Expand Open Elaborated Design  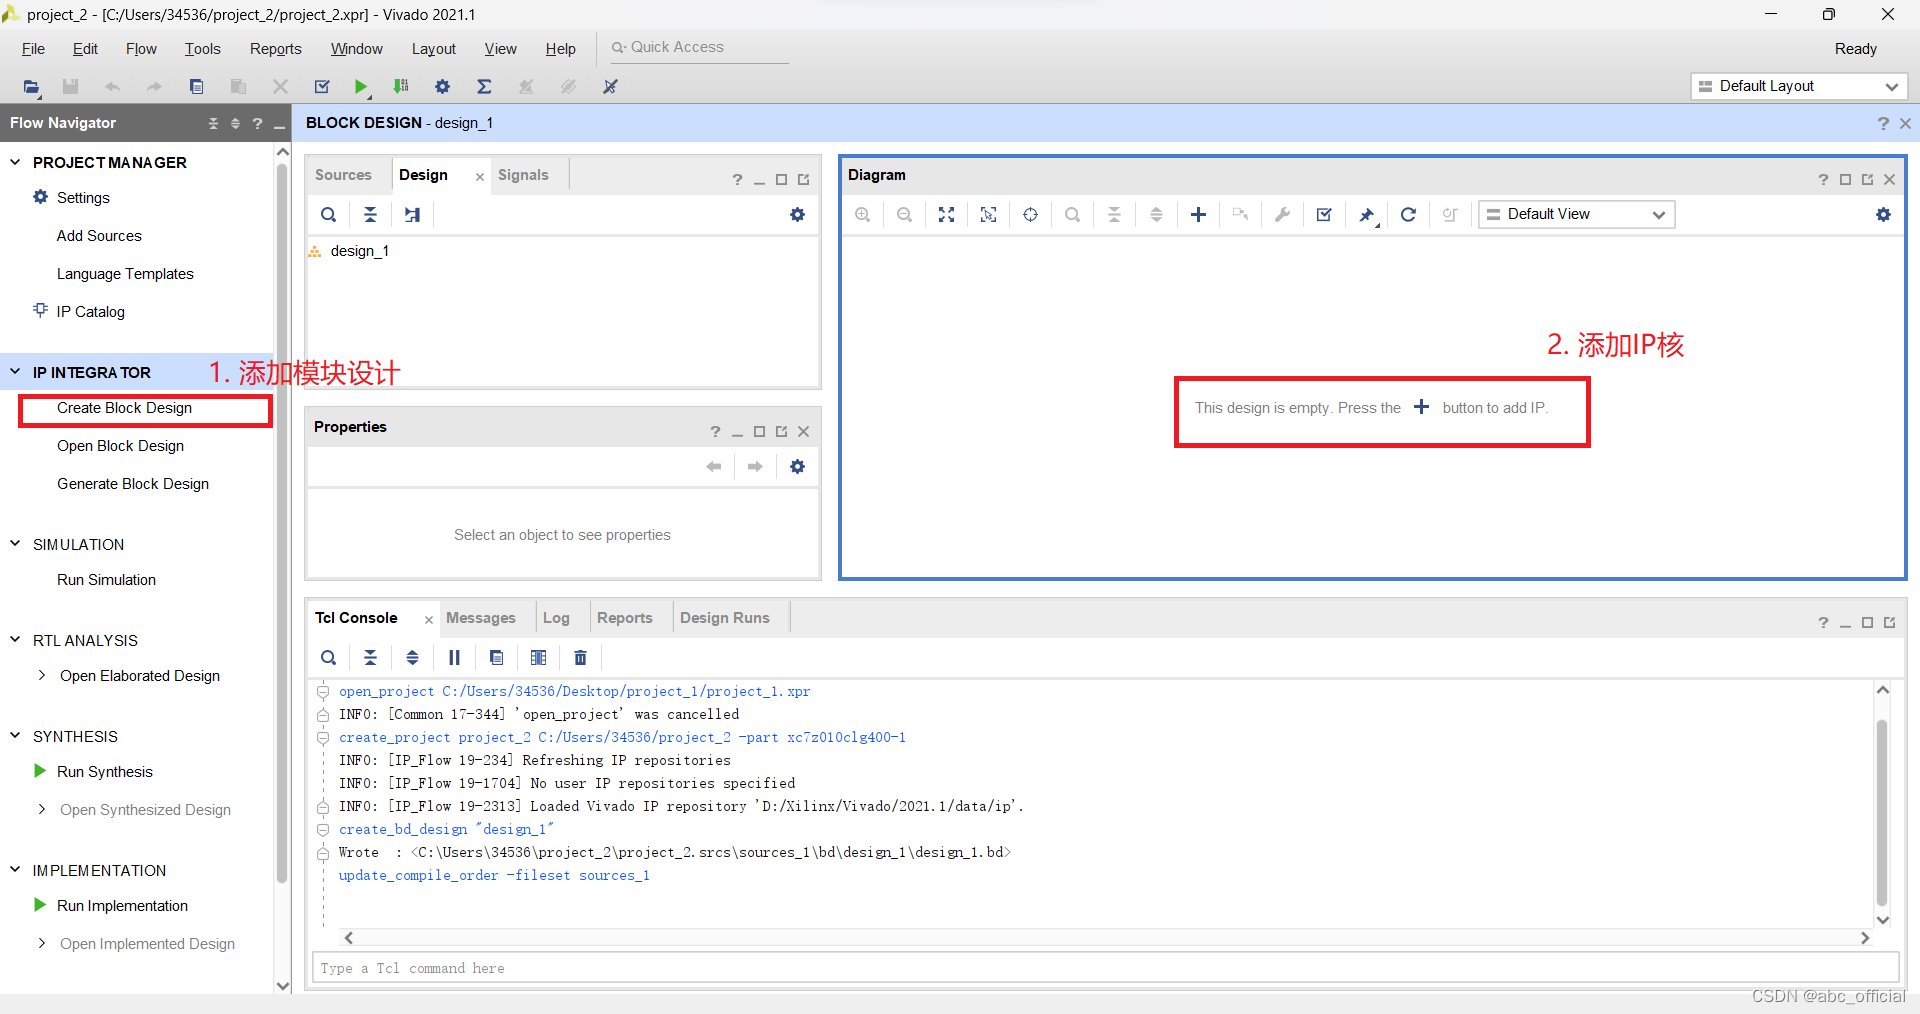(x=41, y=676)
